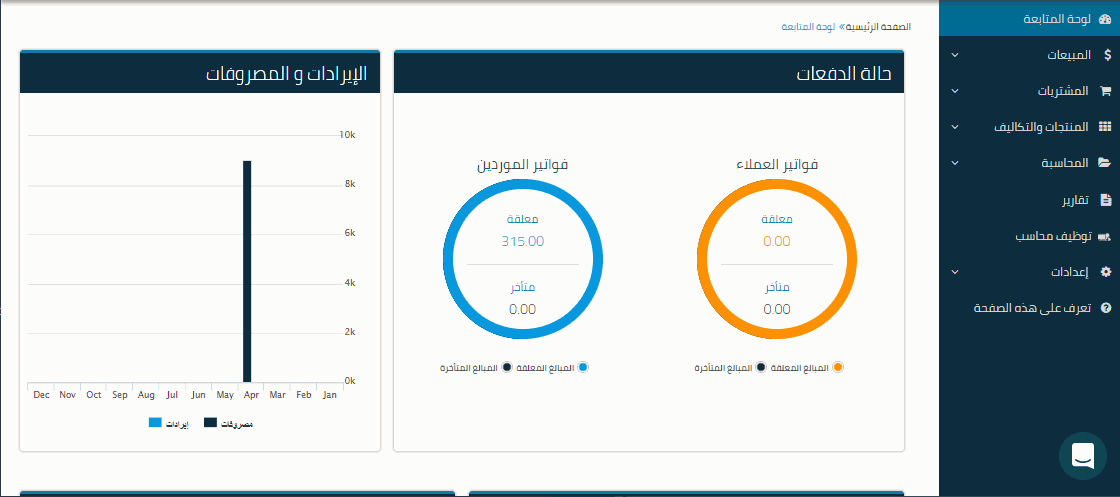
Task: Toggle blue المبالغ المعلقة legend under فواتير الموردين
Action: pos(584,368)
